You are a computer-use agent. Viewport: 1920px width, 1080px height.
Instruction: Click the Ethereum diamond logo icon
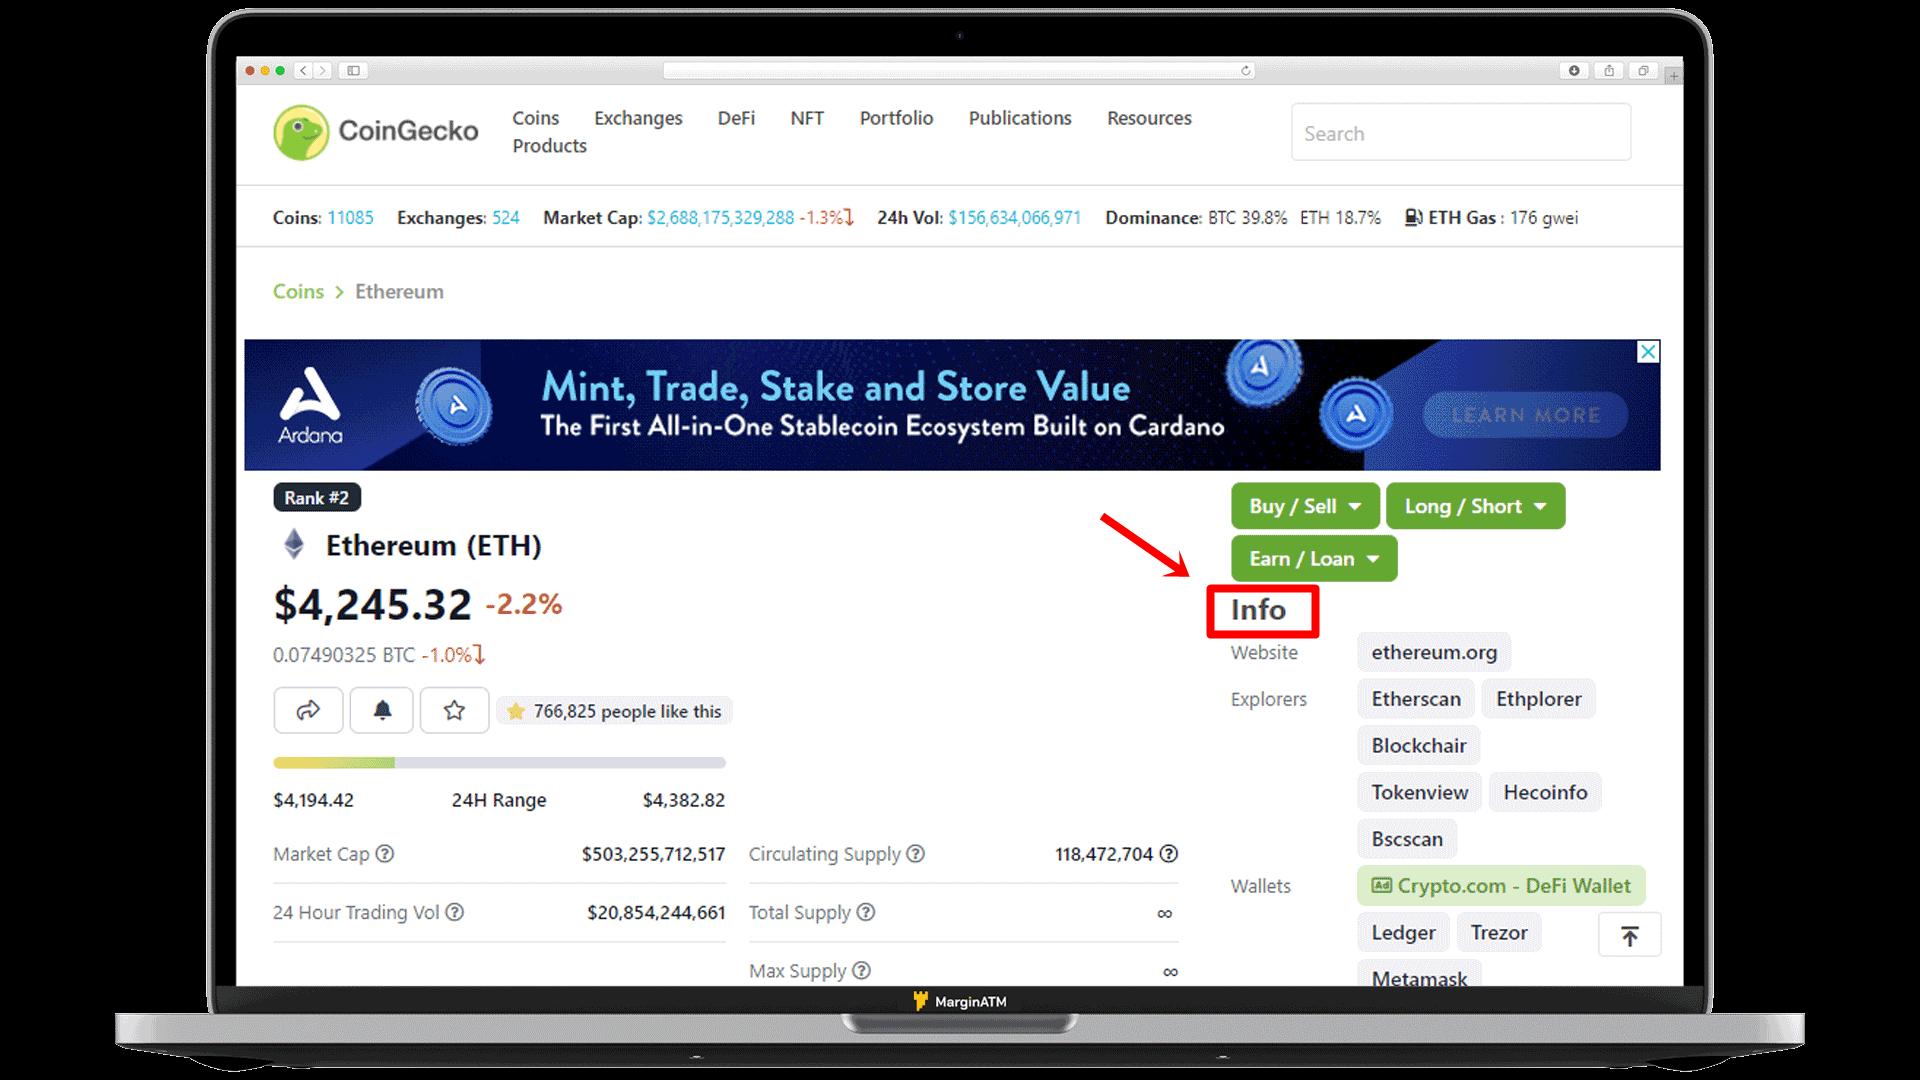pyautogui.click(x=293, y=543)
